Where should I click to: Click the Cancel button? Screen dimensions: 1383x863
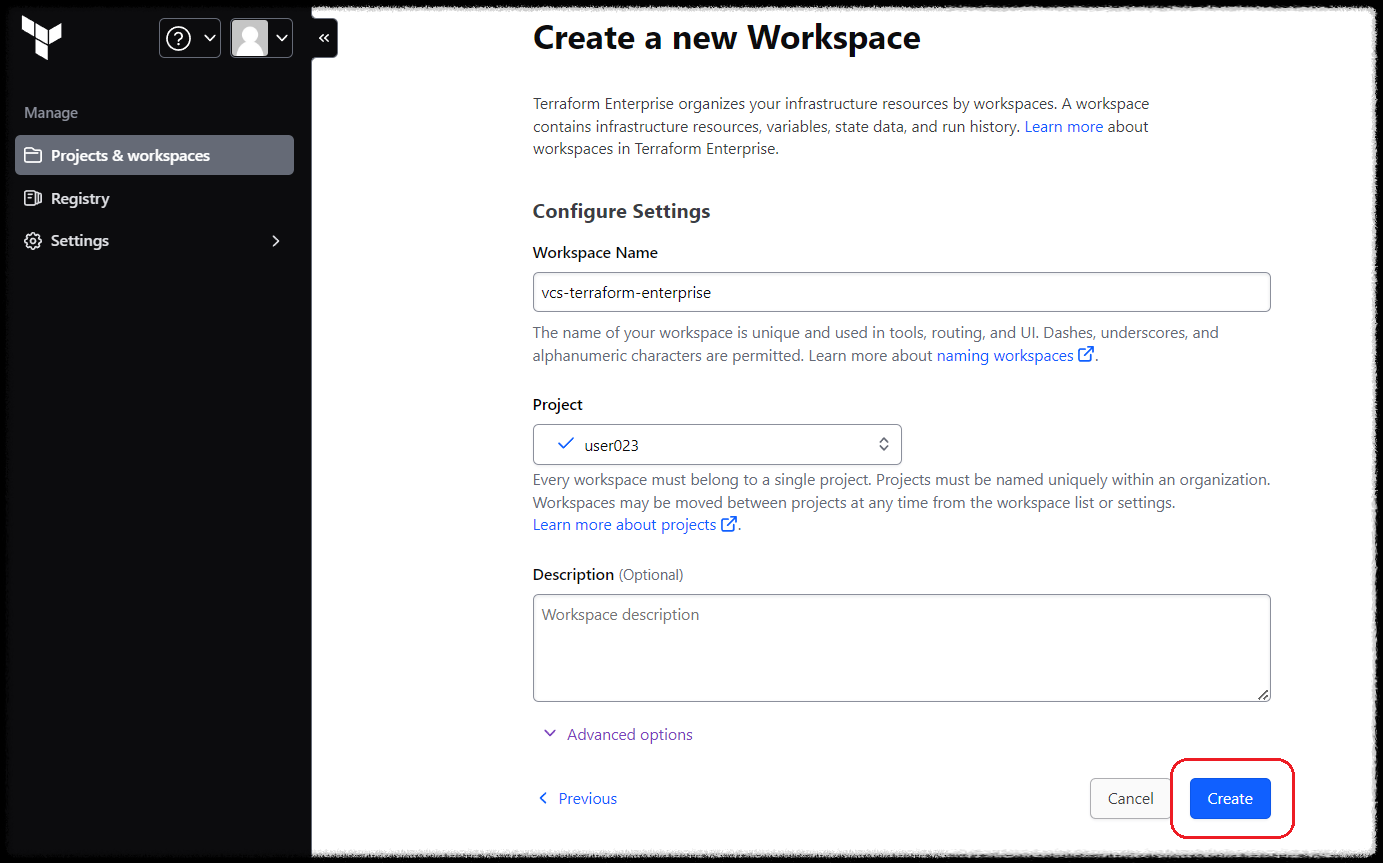[x=1130, y=798]
